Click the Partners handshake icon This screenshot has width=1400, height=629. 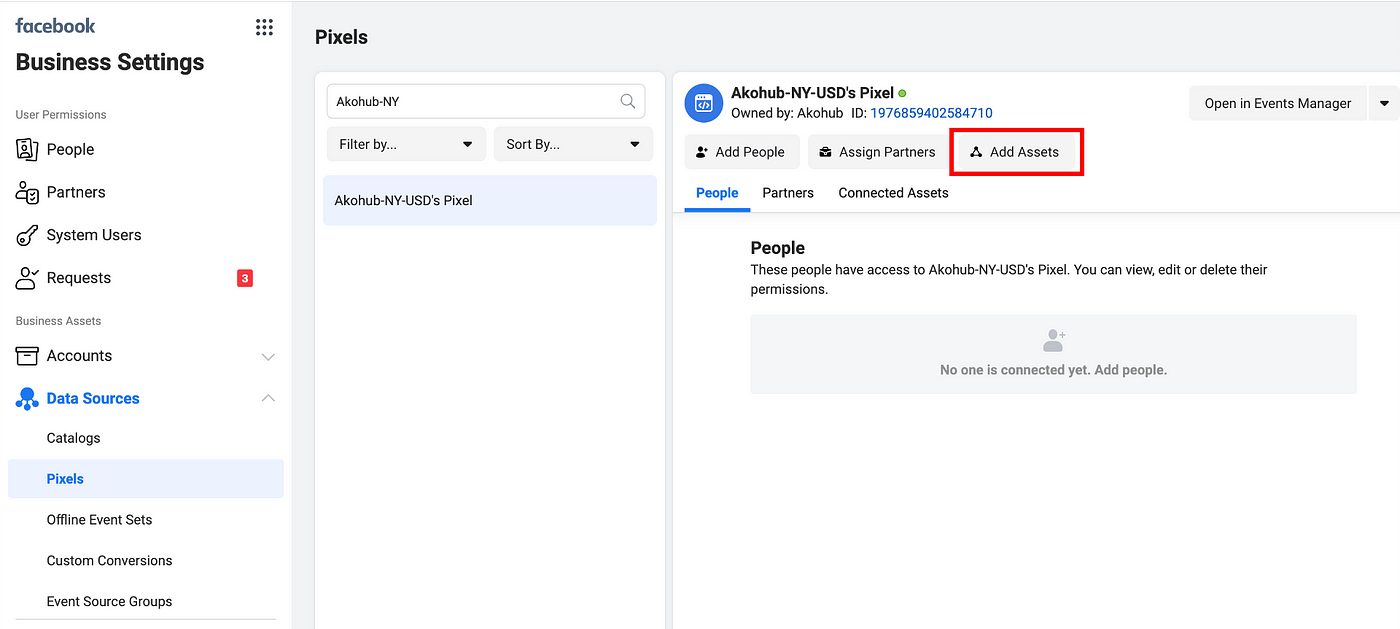[x=27, y=192]
